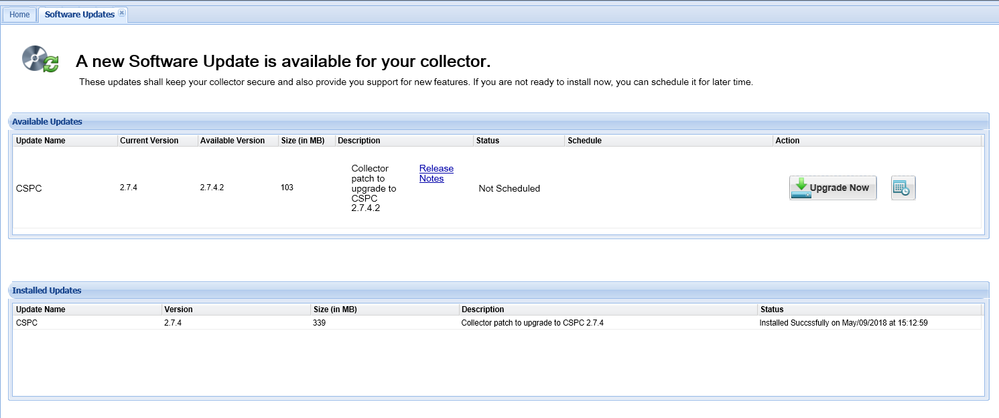This screenshot has width=999, height=418.
Task: Select the Software Updates tab
Action: coord(80,14)
